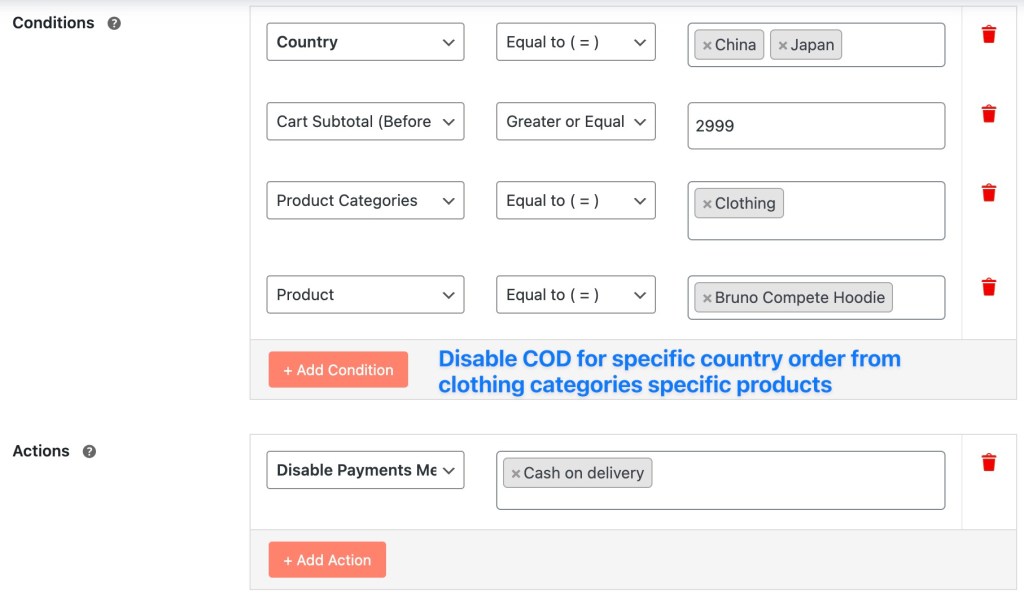The height and width of the screenshot is (598, 1024).
Task: Focus the cart subtotal value field 2999
Action: [816, 125]
